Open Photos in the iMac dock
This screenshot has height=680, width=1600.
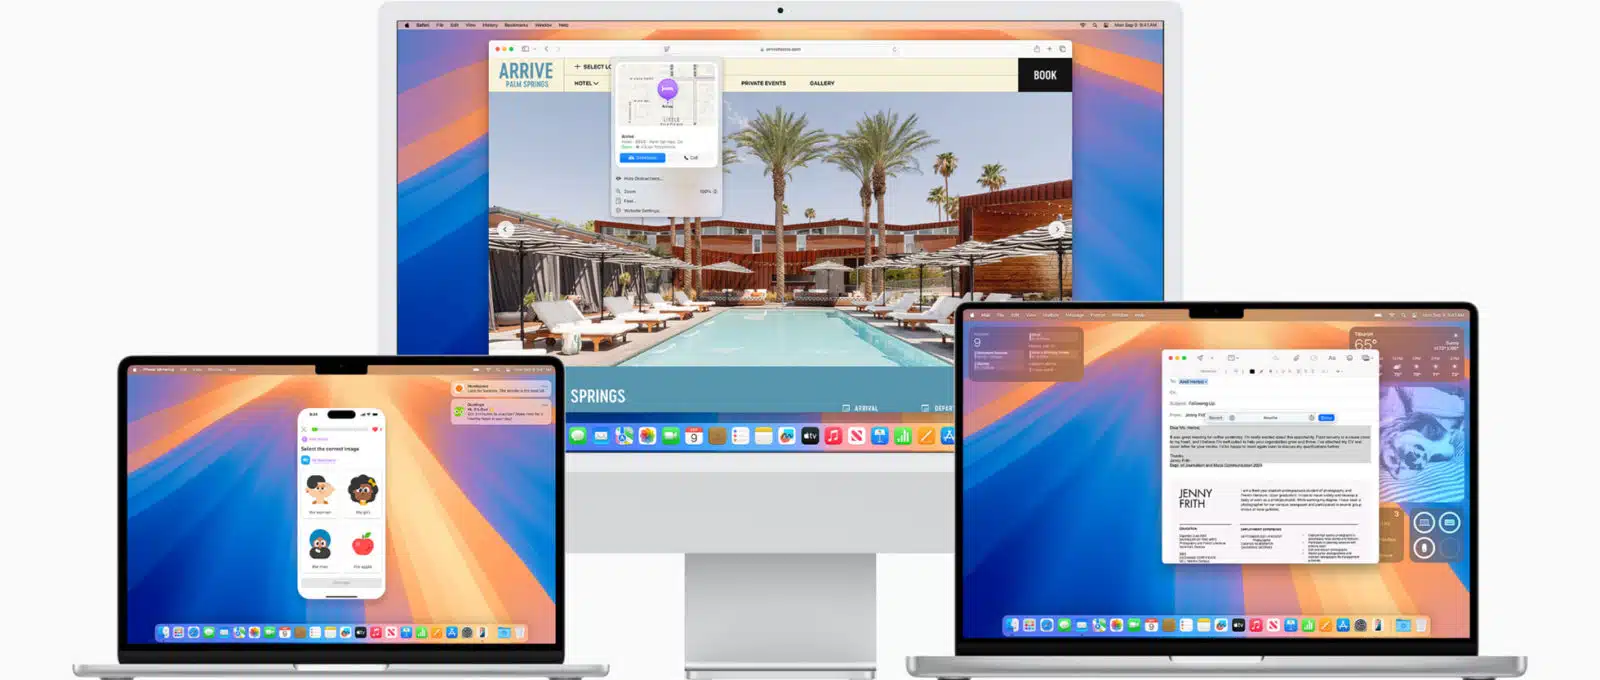point(647,436)
